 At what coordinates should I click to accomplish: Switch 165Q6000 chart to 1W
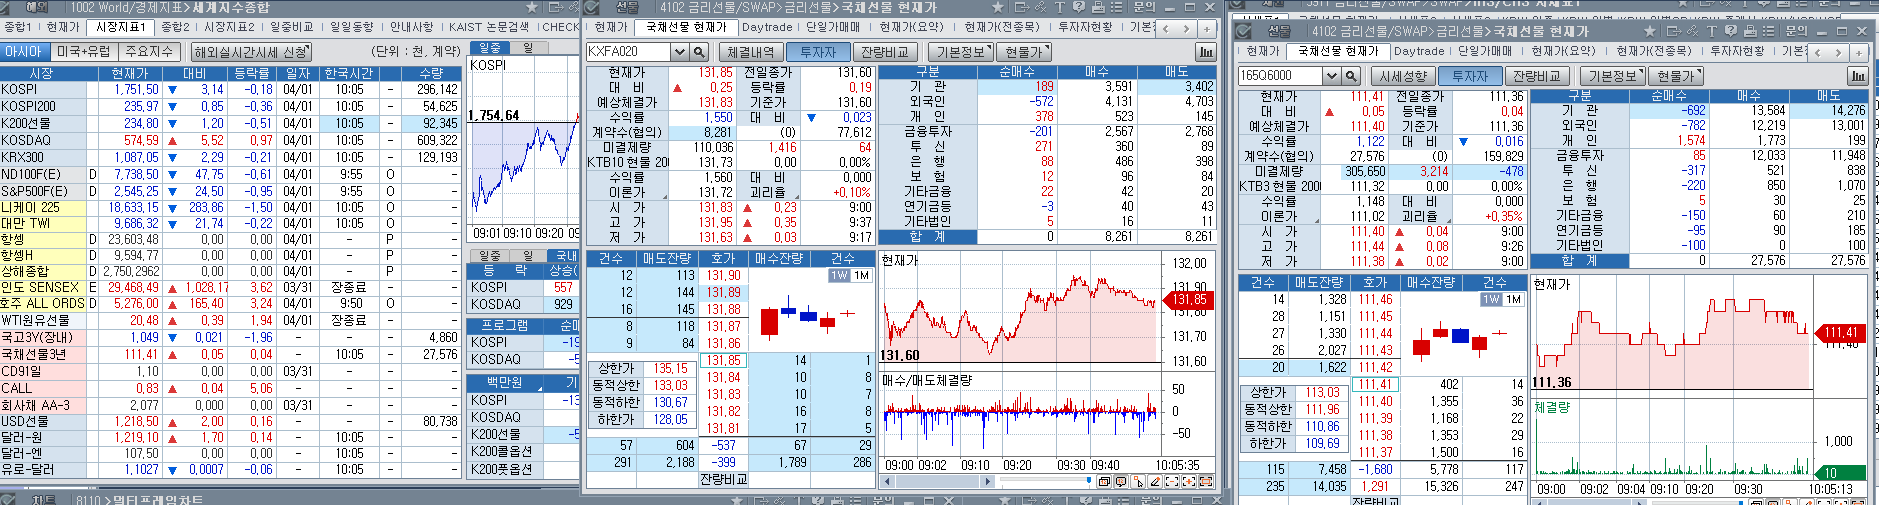tap(1491, 299)
